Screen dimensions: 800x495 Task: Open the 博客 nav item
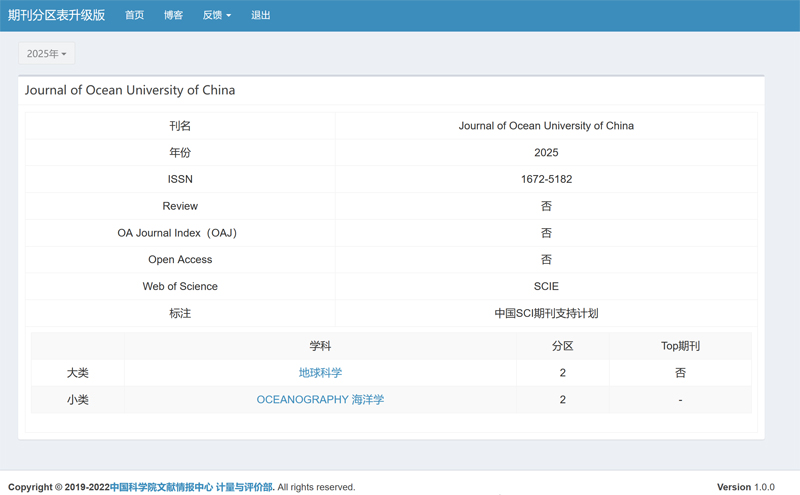173,15
